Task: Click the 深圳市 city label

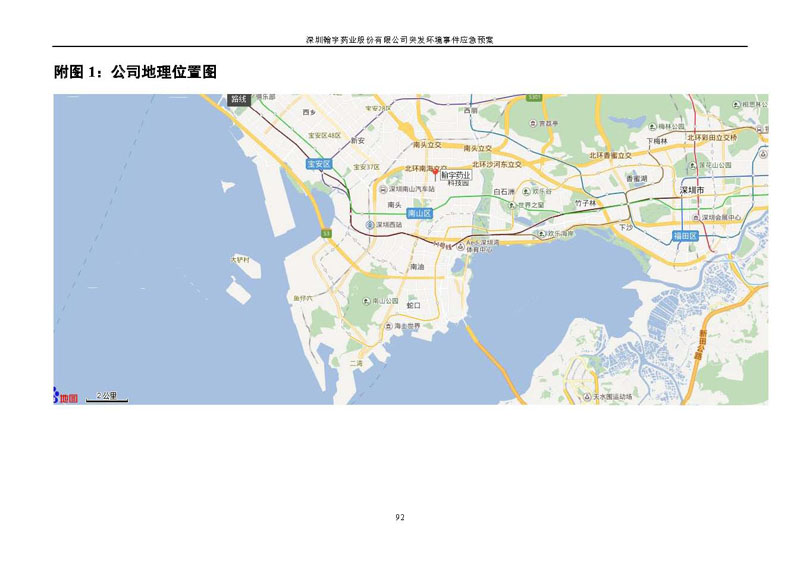Action: tap(692, 189)
